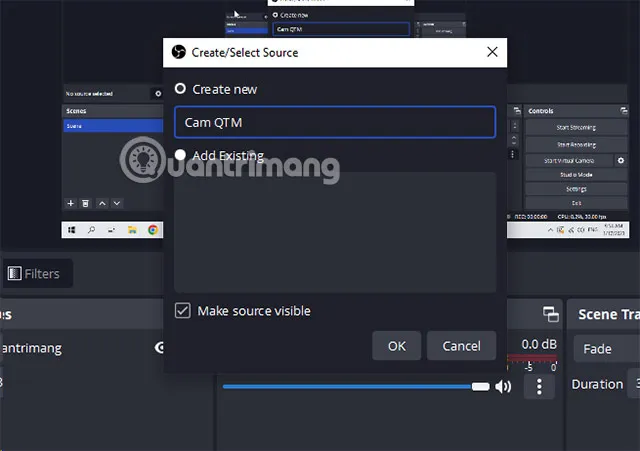640x451 pixels.
Task: Mute audio with the speaker icon
Action: point(503,386)
